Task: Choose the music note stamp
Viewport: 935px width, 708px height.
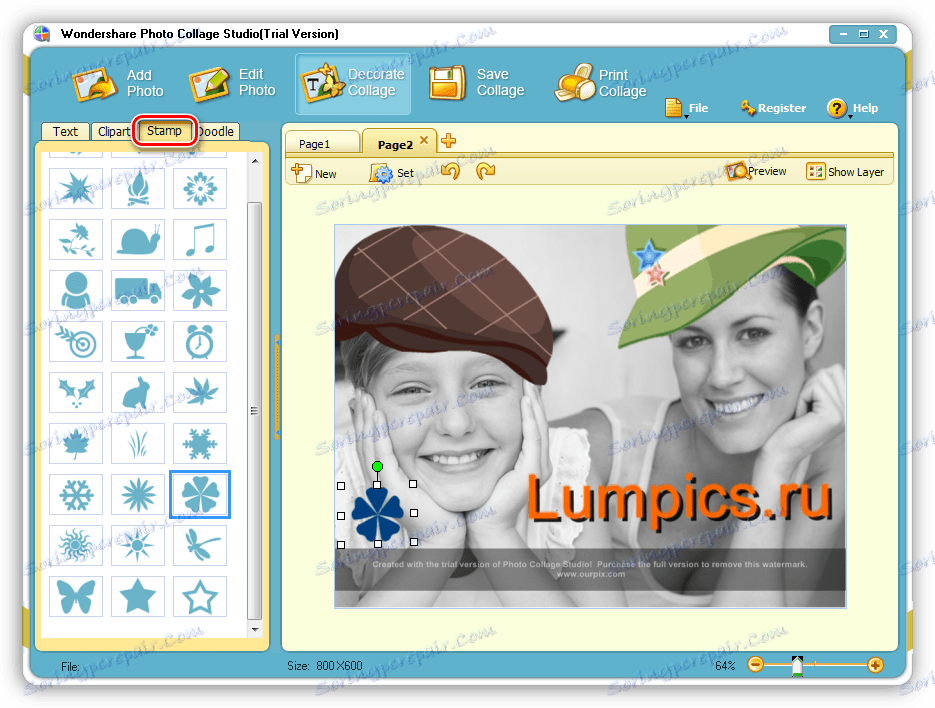Action: pos(200,239)
